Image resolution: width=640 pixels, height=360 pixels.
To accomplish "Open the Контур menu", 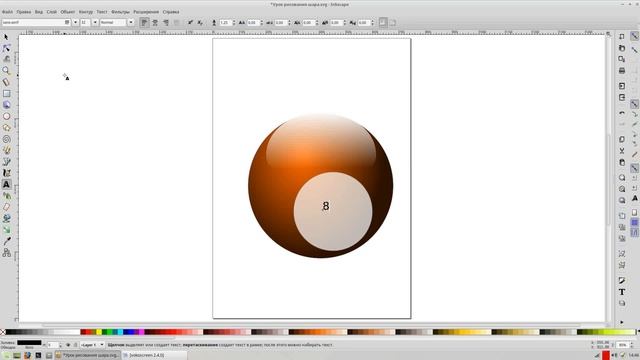I will coord(86,12).
